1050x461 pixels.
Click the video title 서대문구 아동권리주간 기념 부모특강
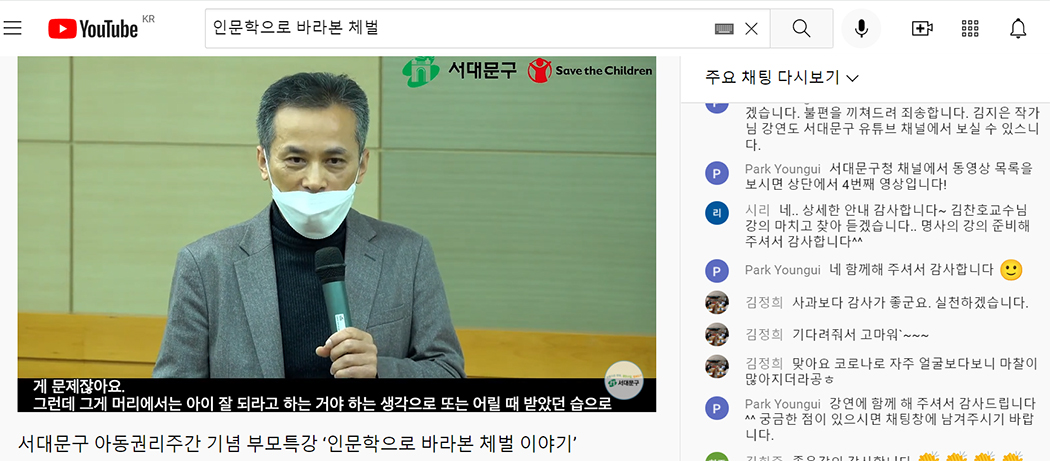(297, 443)
